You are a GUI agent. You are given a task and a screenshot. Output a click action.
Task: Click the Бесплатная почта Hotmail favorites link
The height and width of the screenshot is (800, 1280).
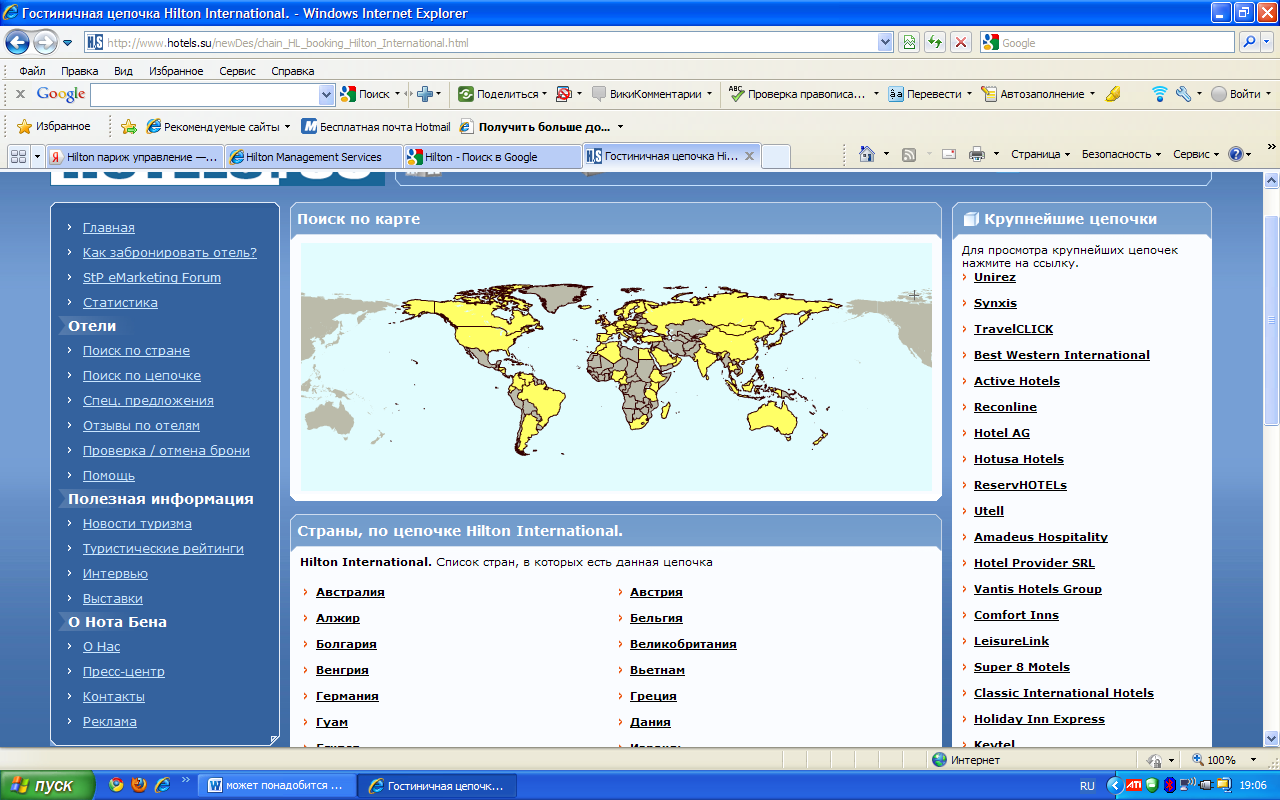(x=376, y=127)
